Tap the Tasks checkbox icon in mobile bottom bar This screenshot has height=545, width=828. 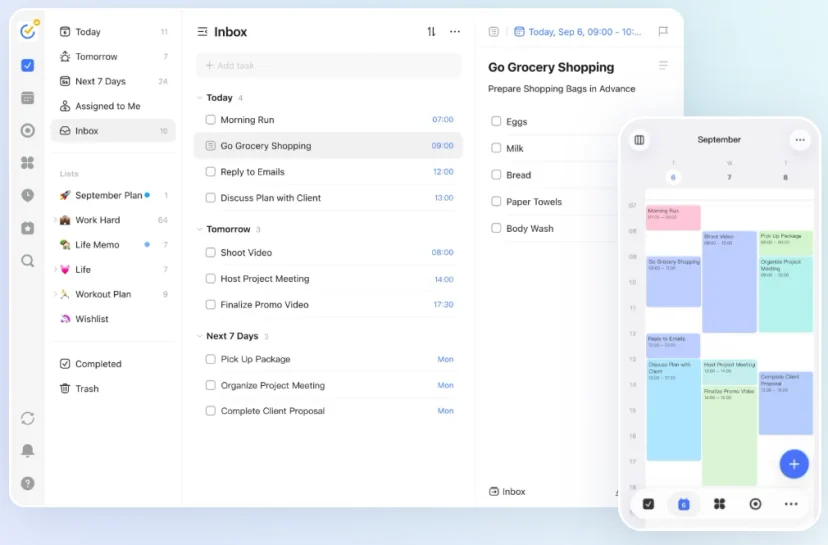(648, 504)
